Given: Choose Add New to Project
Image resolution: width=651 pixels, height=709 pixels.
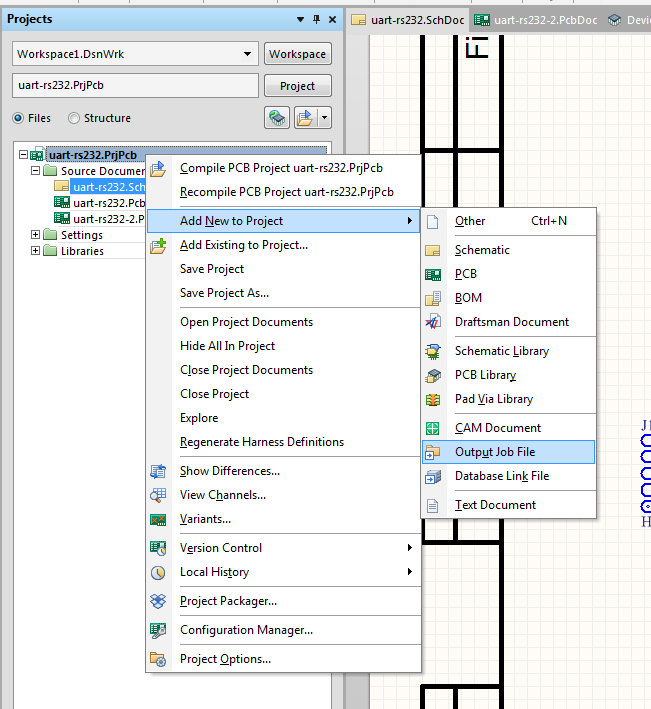Looking at the screenshot, I should coord(283,221).
